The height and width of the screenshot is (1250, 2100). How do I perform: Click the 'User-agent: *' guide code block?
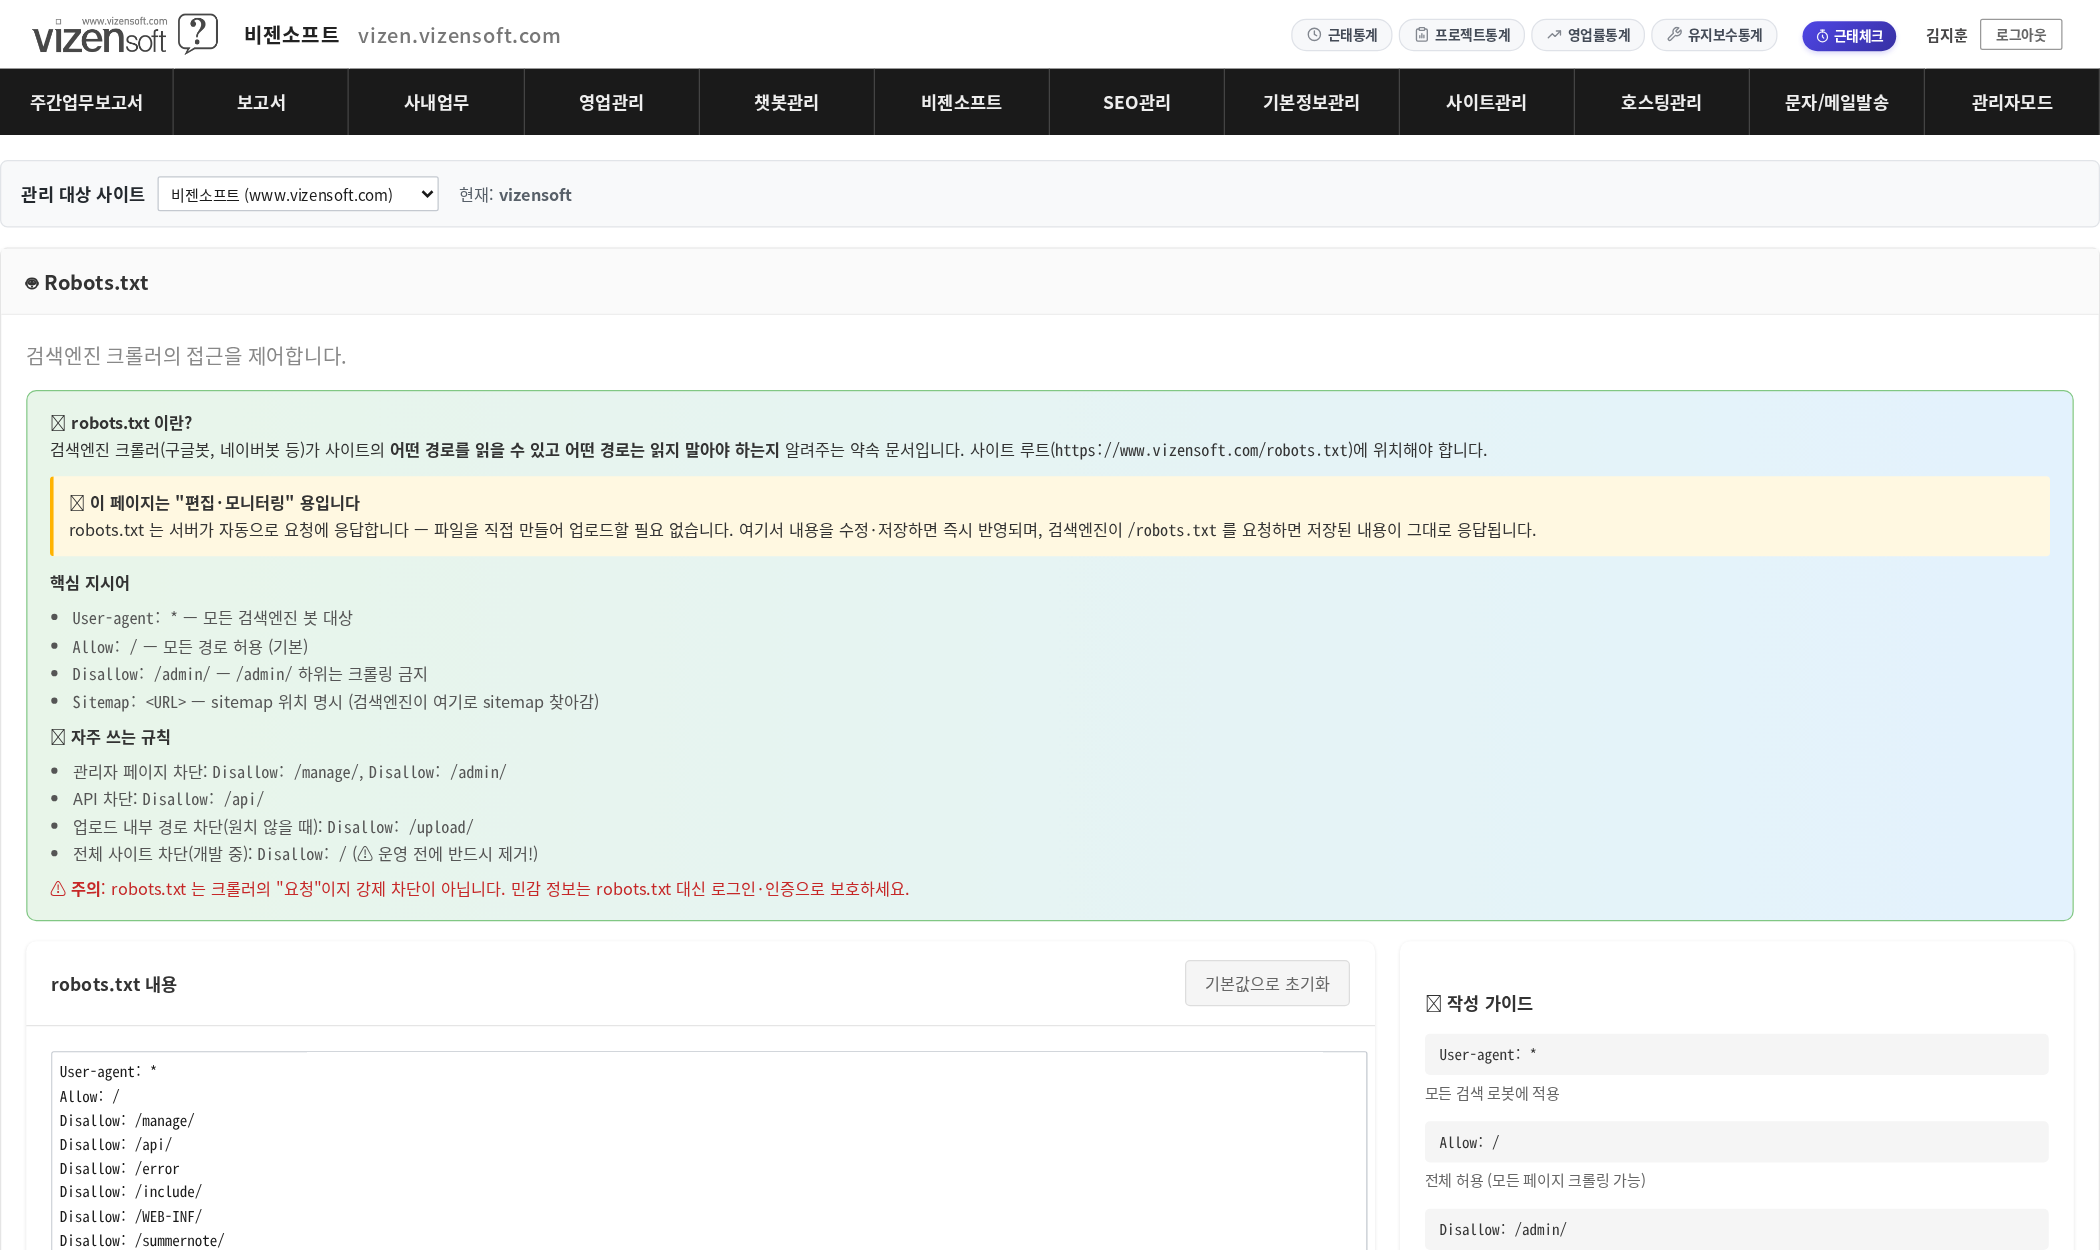(1736, 1055)
